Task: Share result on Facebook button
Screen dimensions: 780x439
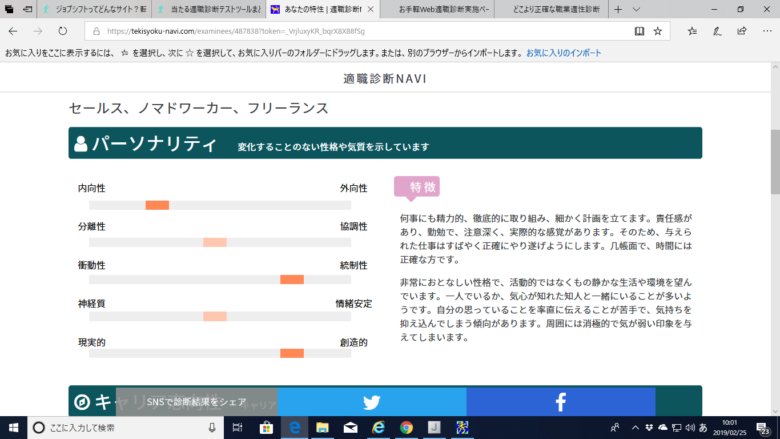Action: click(561, 402)
